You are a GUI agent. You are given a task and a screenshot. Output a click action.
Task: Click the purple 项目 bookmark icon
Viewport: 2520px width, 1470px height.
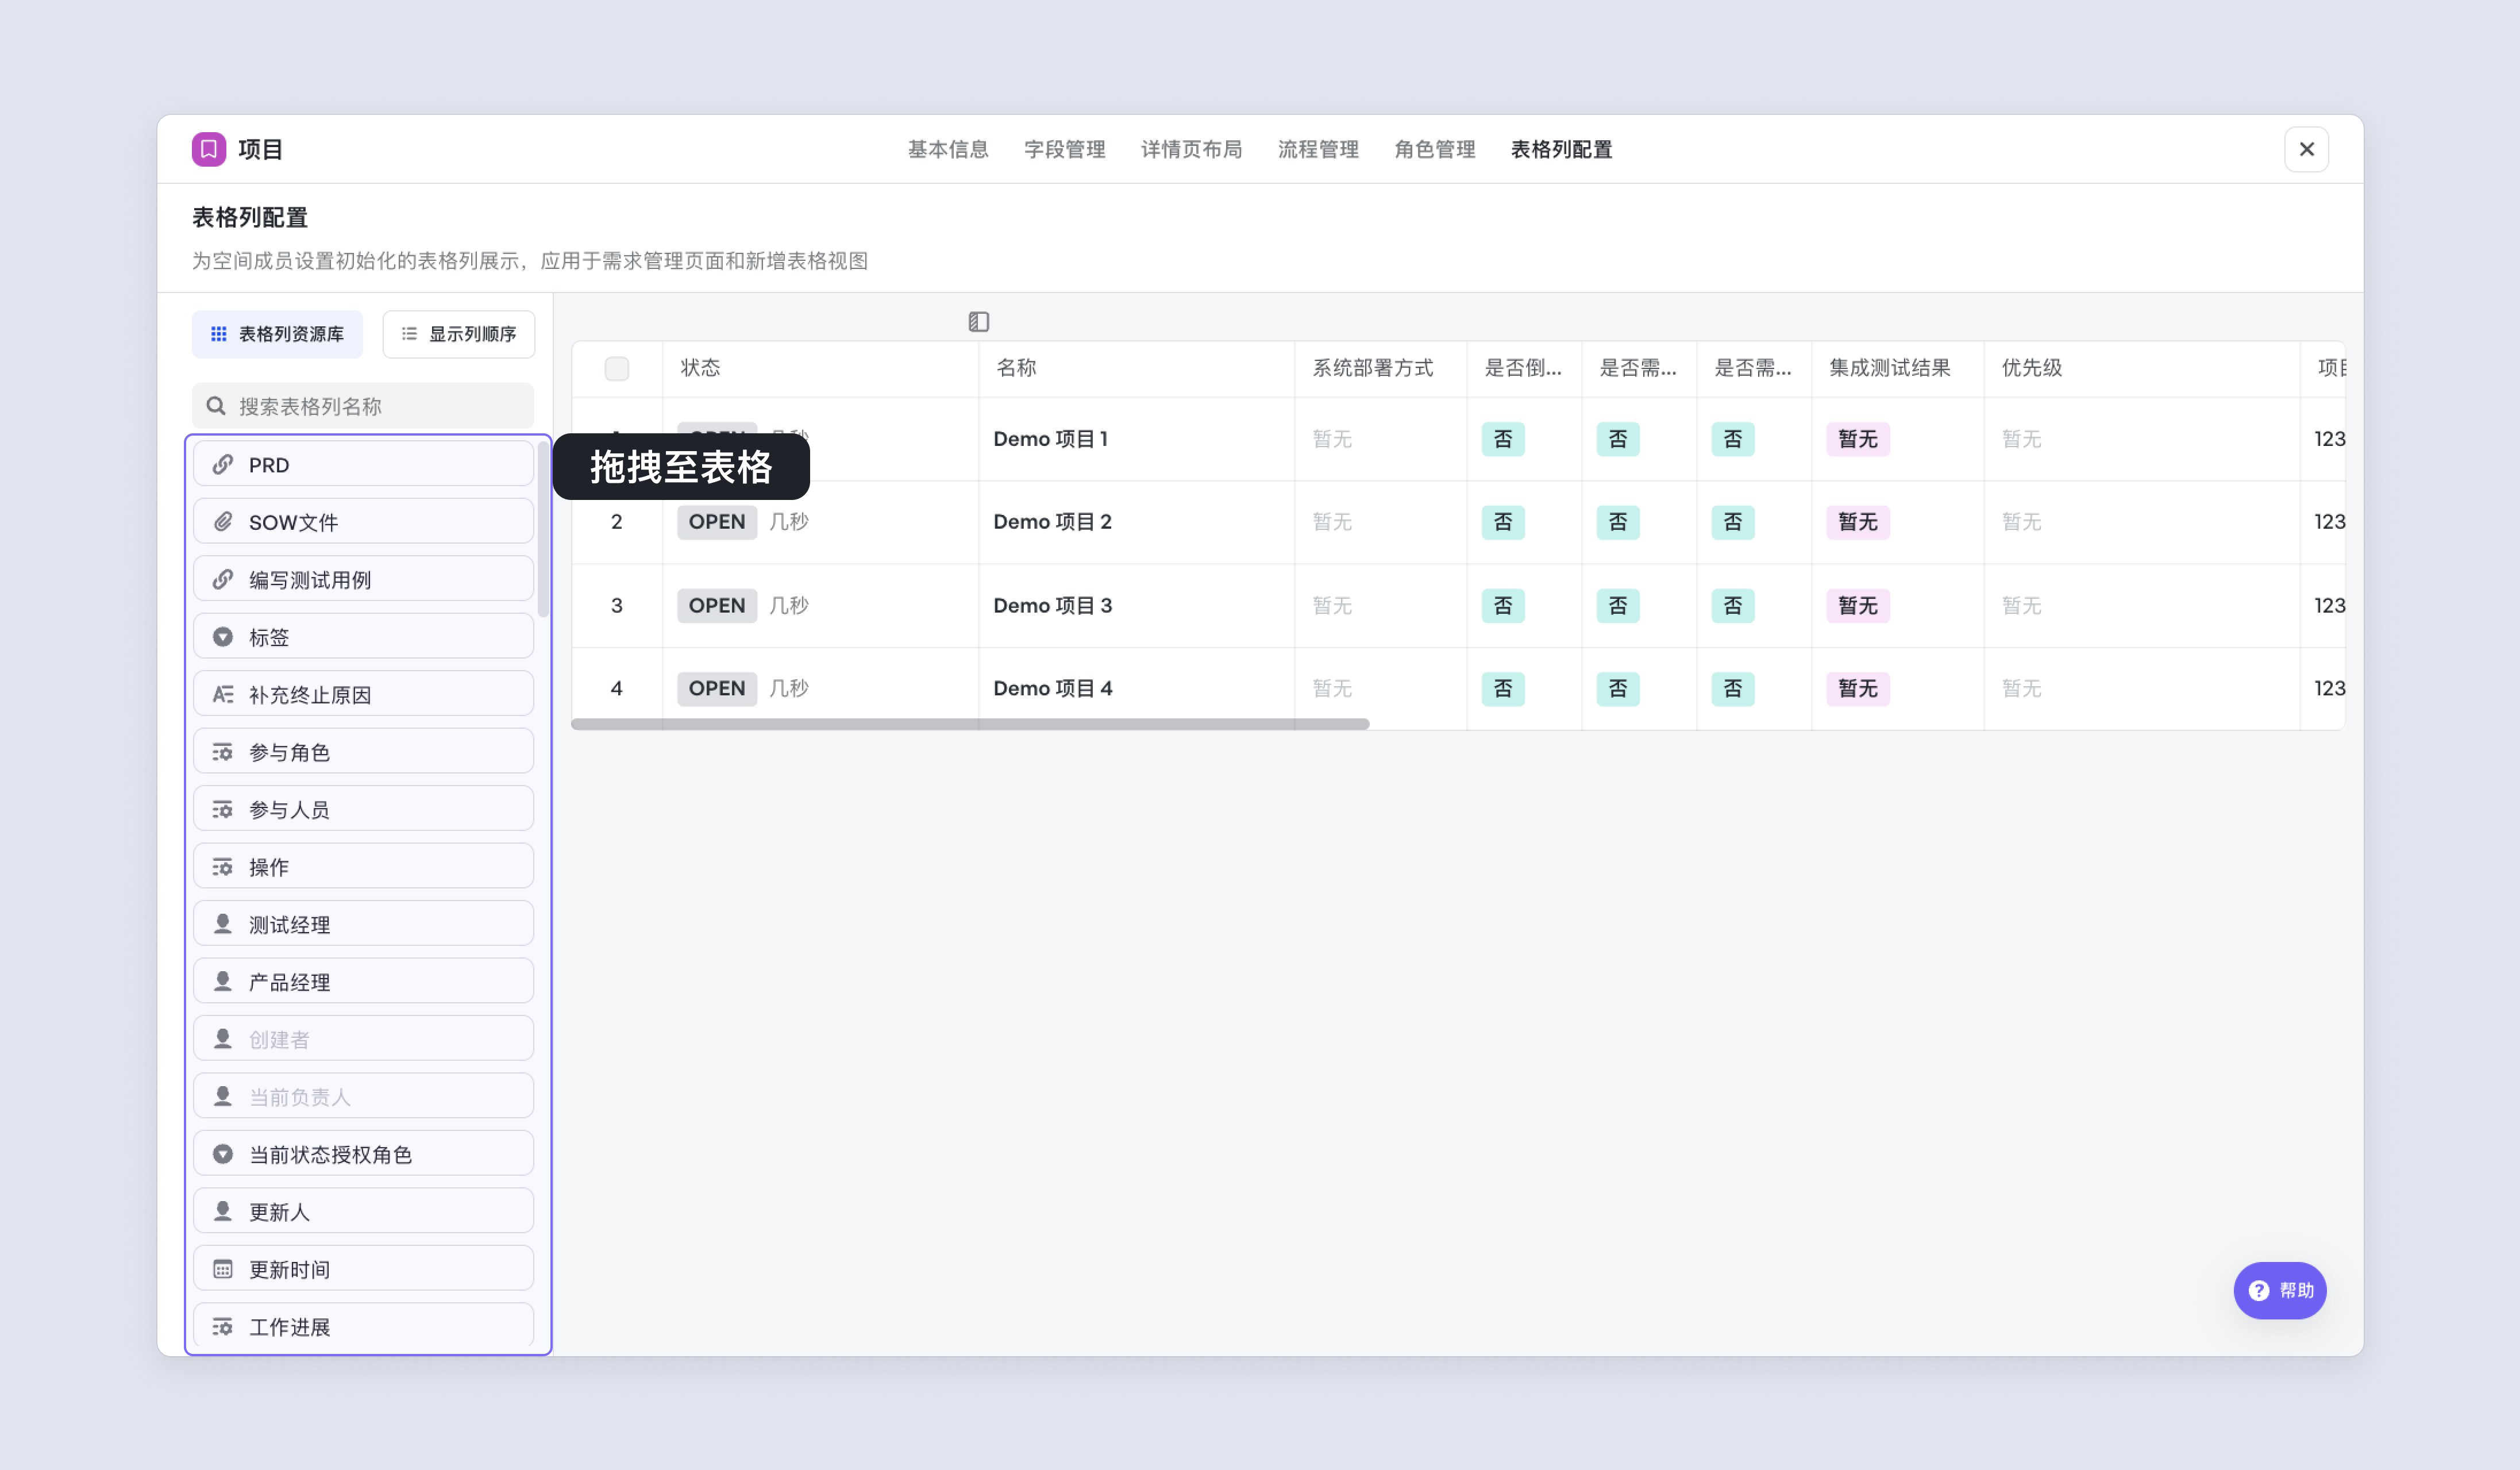point(209,149)
